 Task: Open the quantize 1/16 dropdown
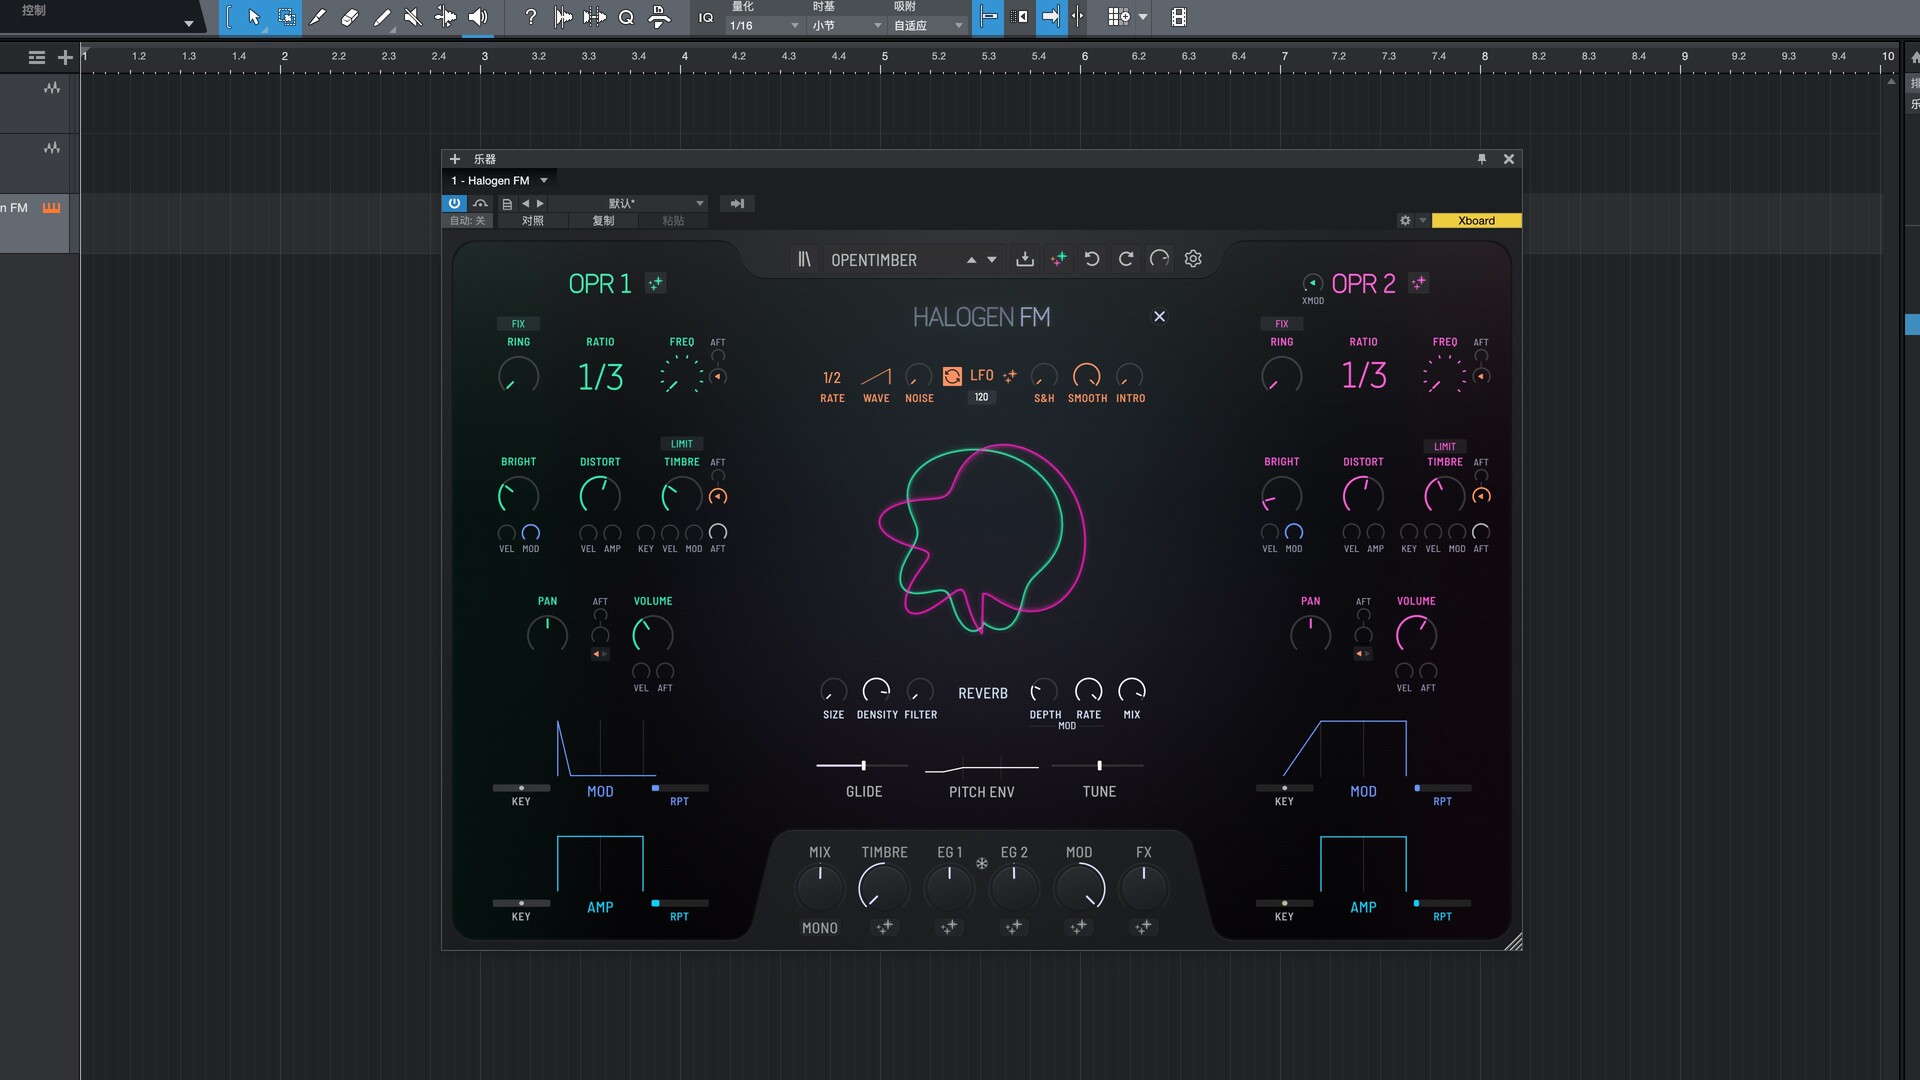coord(765,25)
